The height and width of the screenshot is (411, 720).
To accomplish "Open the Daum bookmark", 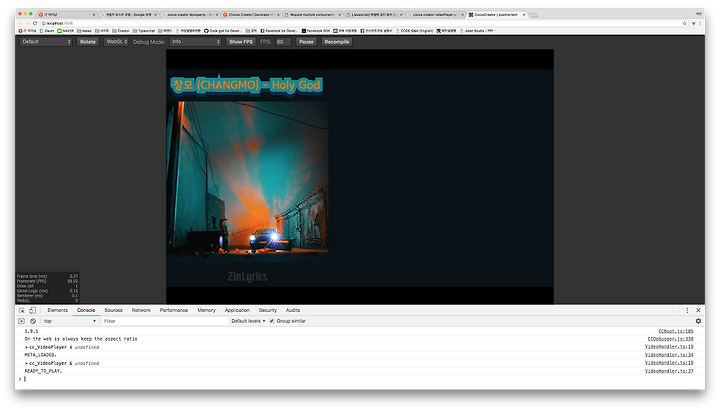I will tap(47, 31).
